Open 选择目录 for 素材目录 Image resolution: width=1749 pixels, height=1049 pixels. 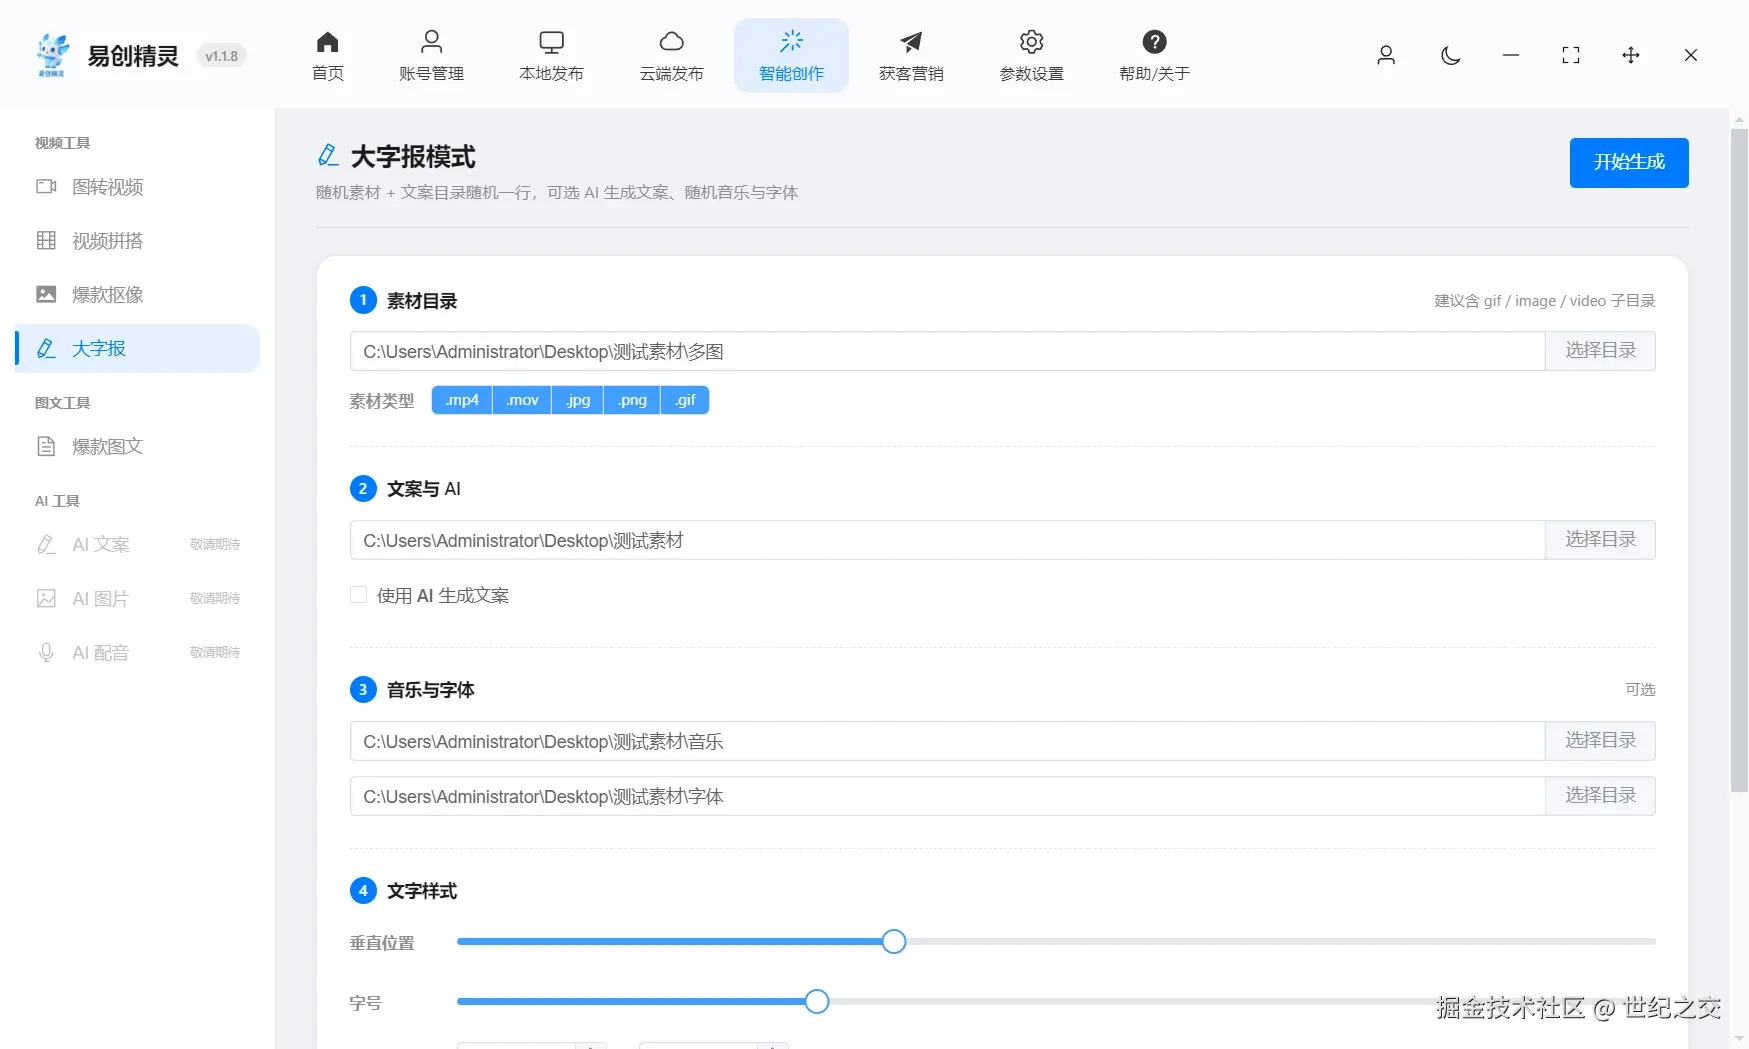[x=1599, y=350]
